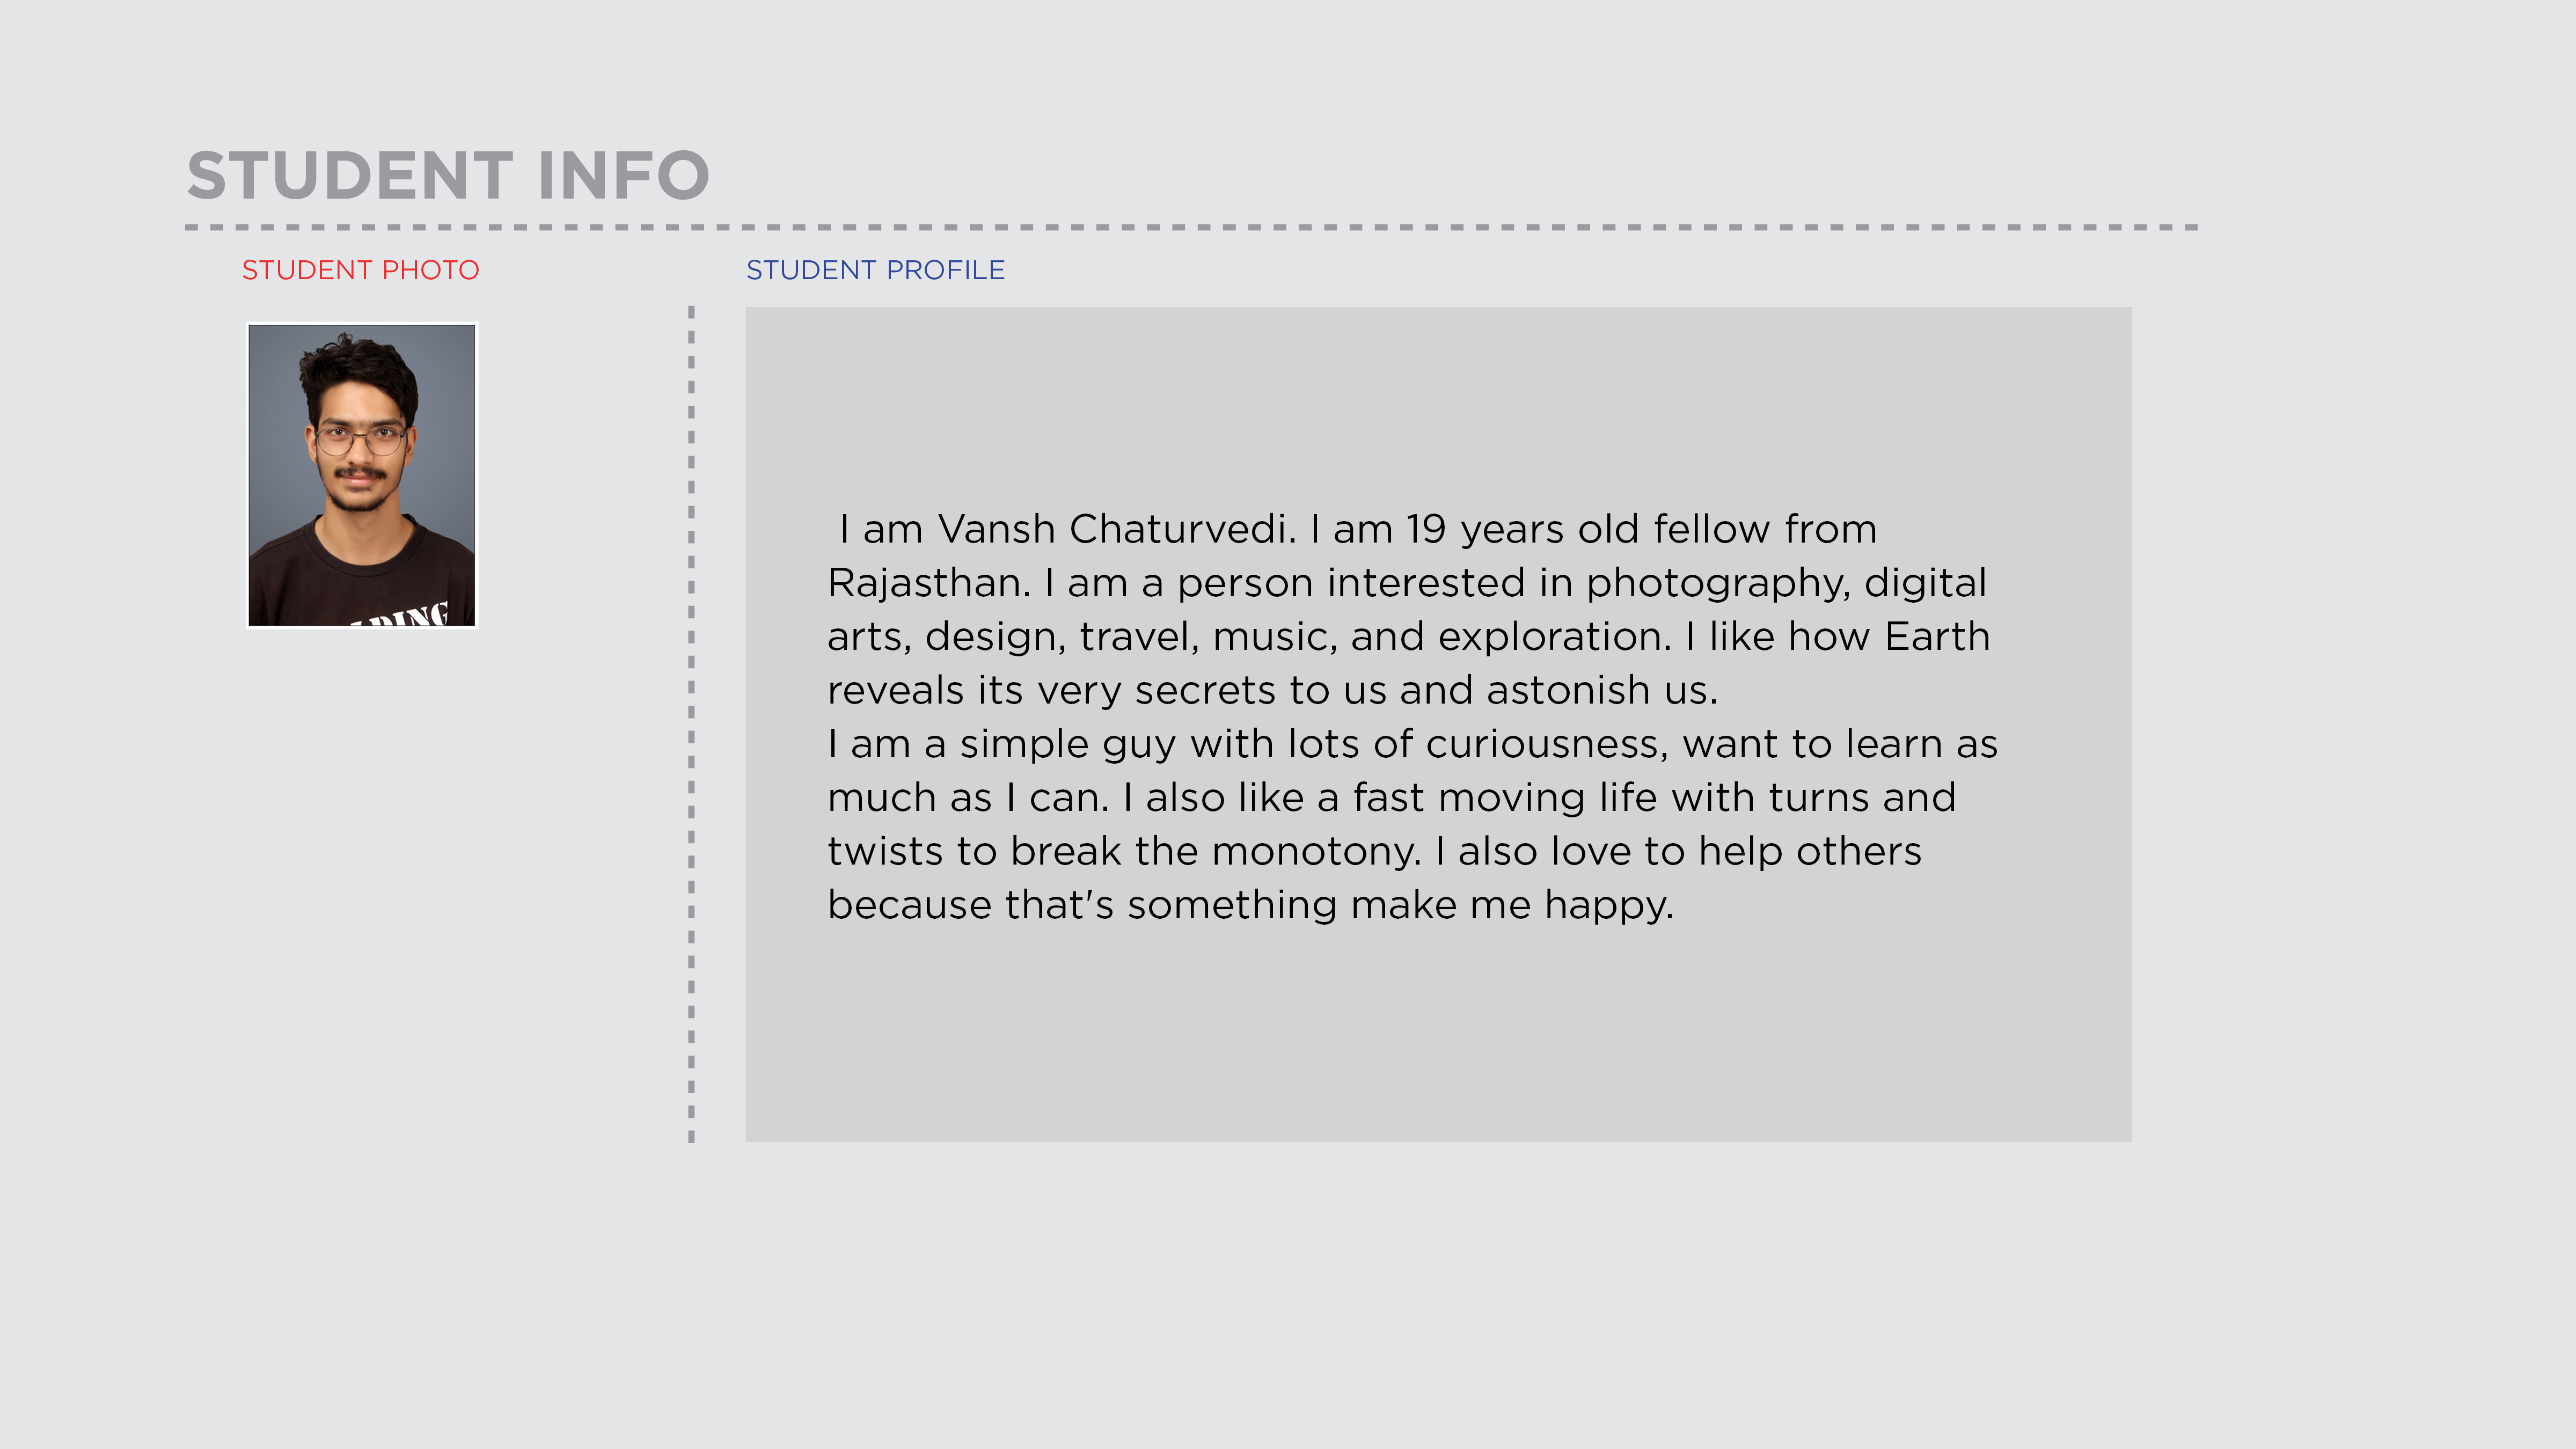Click the word "Rajasthan" in the profile

[x=927, y=583]
